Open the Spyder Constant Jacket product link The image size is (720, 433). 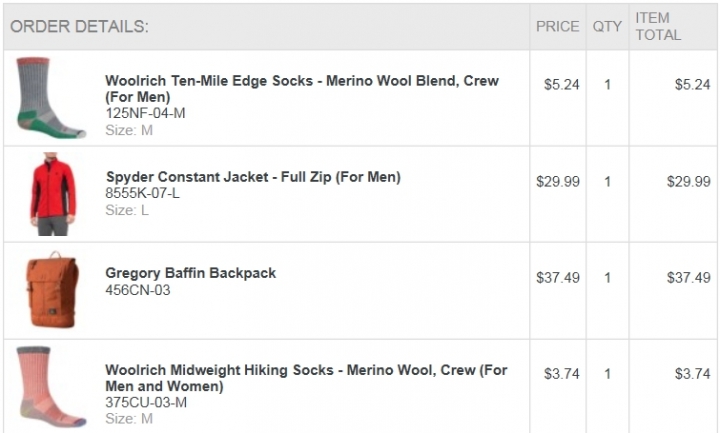[x=253, y=177]
